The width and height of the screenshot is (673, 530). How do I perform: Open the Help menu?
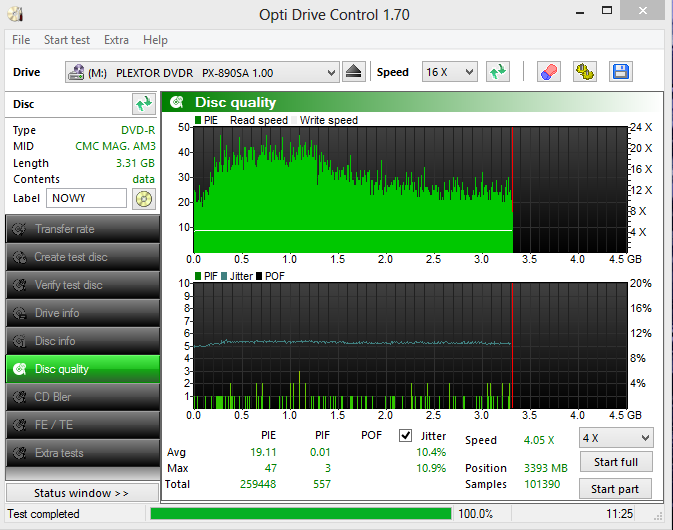coord(155,40)
